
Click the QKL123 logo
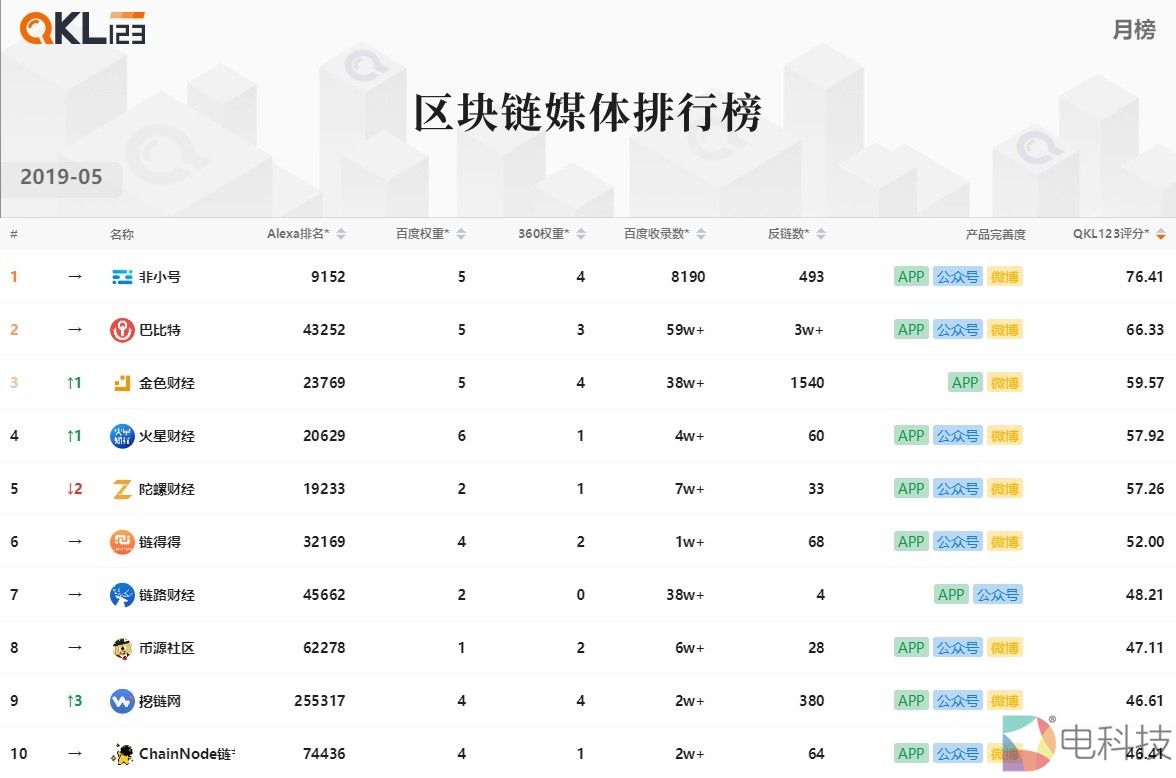[x=83, y=28]
